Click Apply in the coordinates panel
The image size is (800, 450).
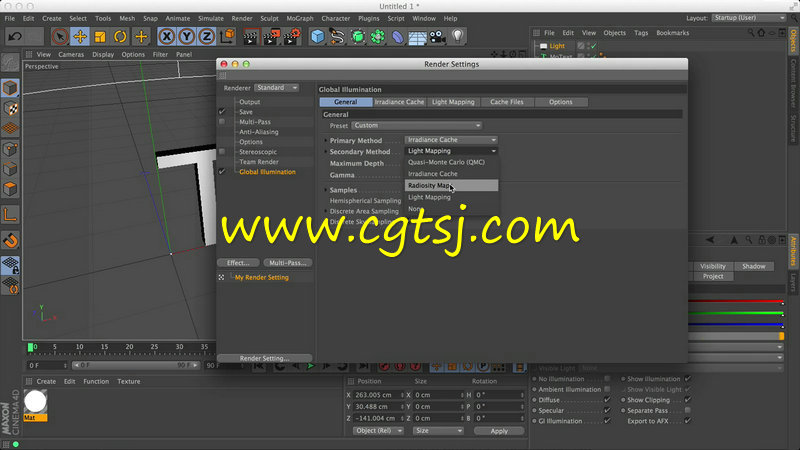[x=499, y=431]
